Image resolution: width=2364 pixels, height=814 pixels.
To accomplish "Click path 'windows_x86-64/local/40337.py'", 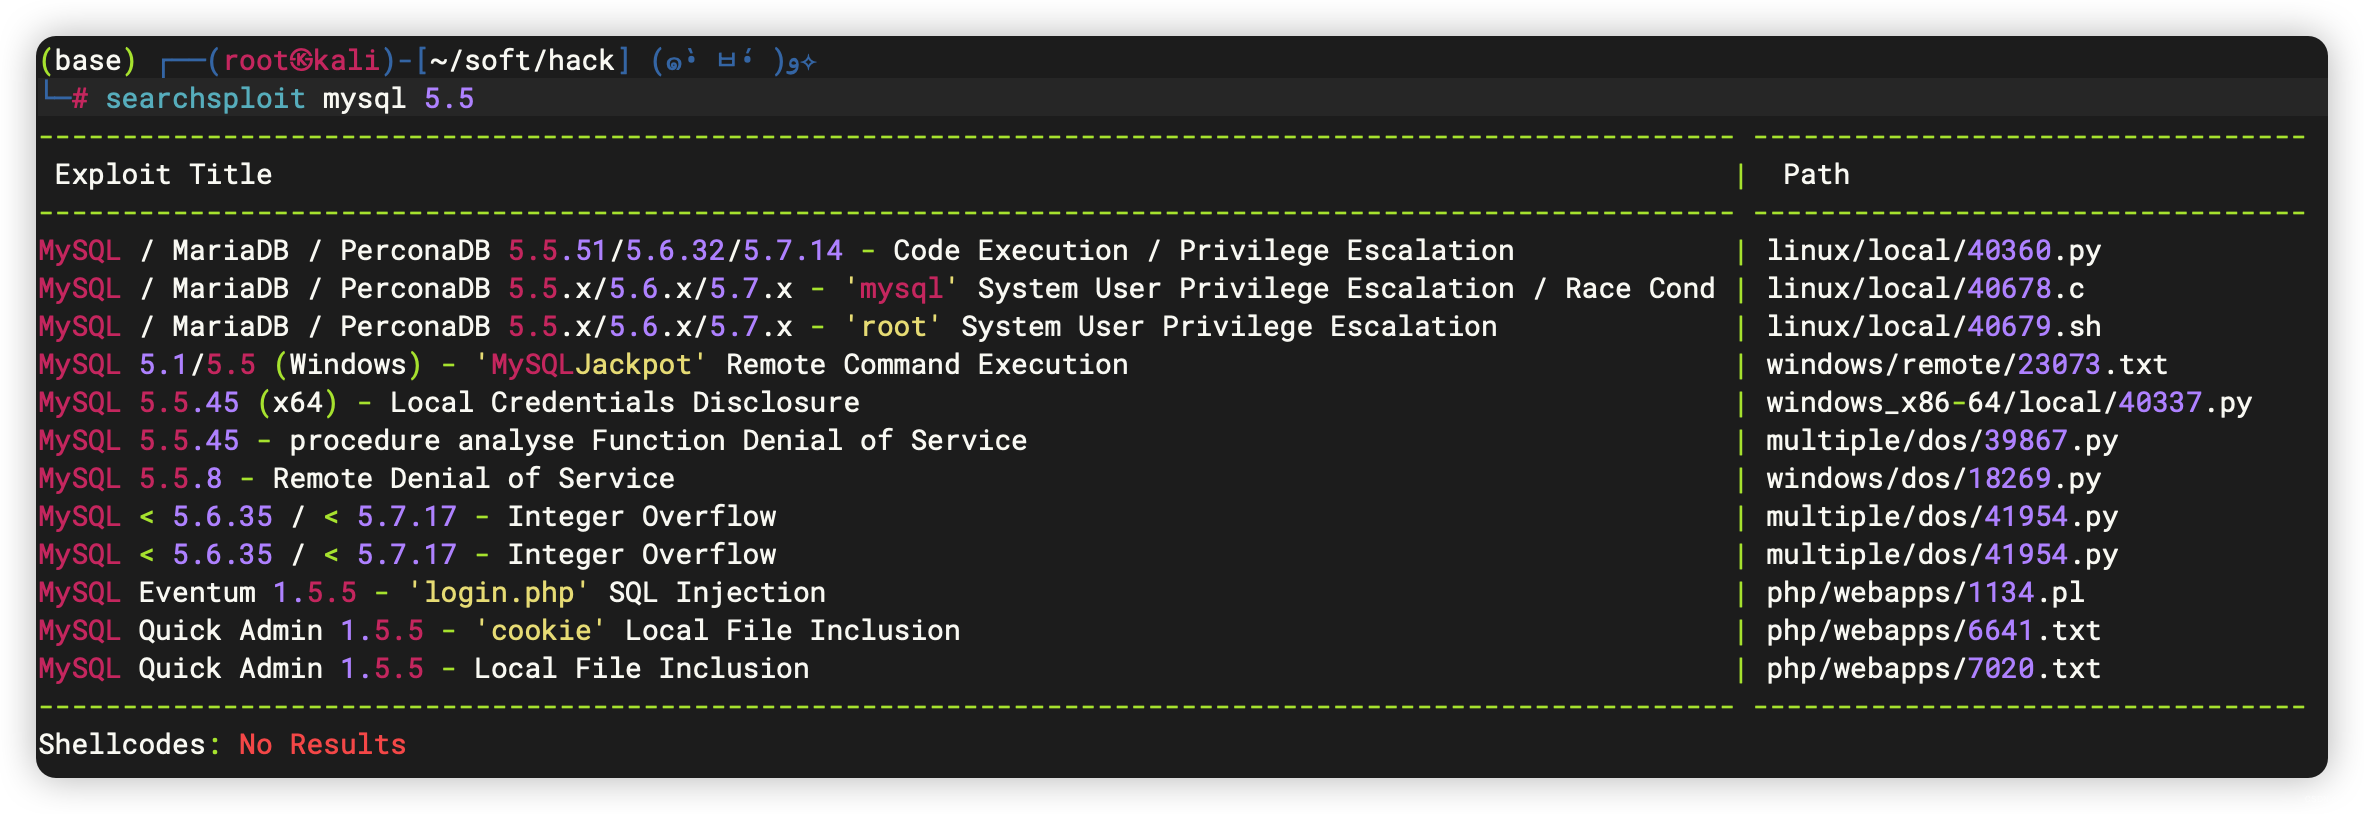I will click(2009, 402).
